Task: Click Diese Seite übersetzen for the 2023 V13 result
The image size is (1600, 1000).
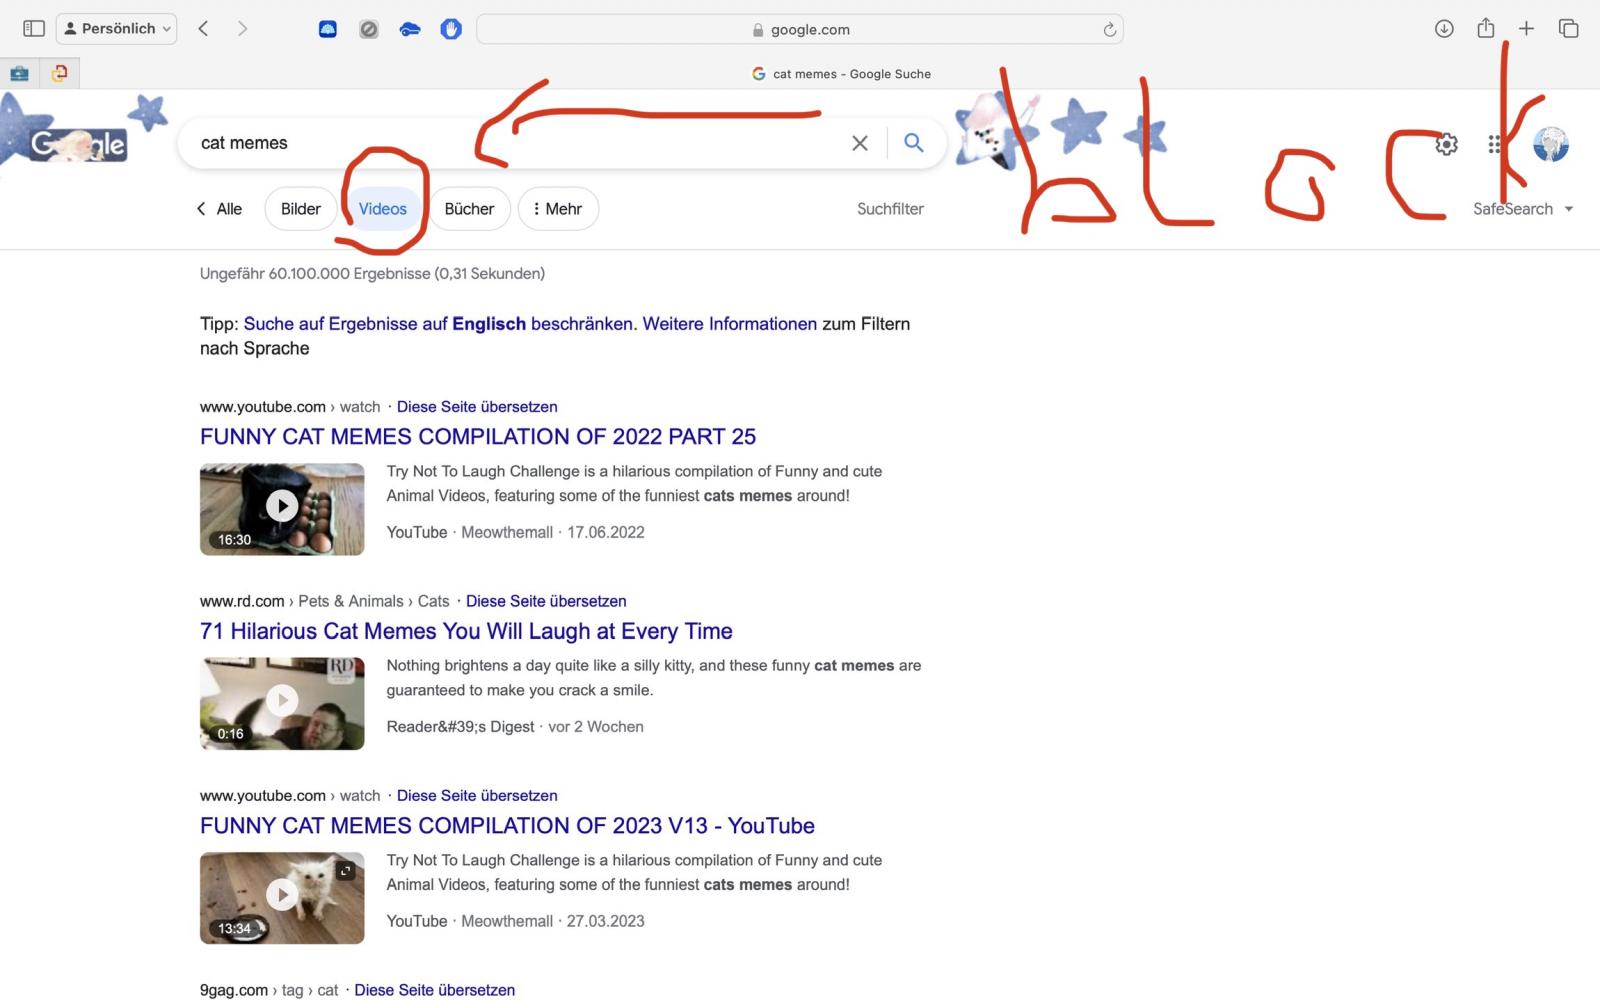Action: (x=477, y=796)
